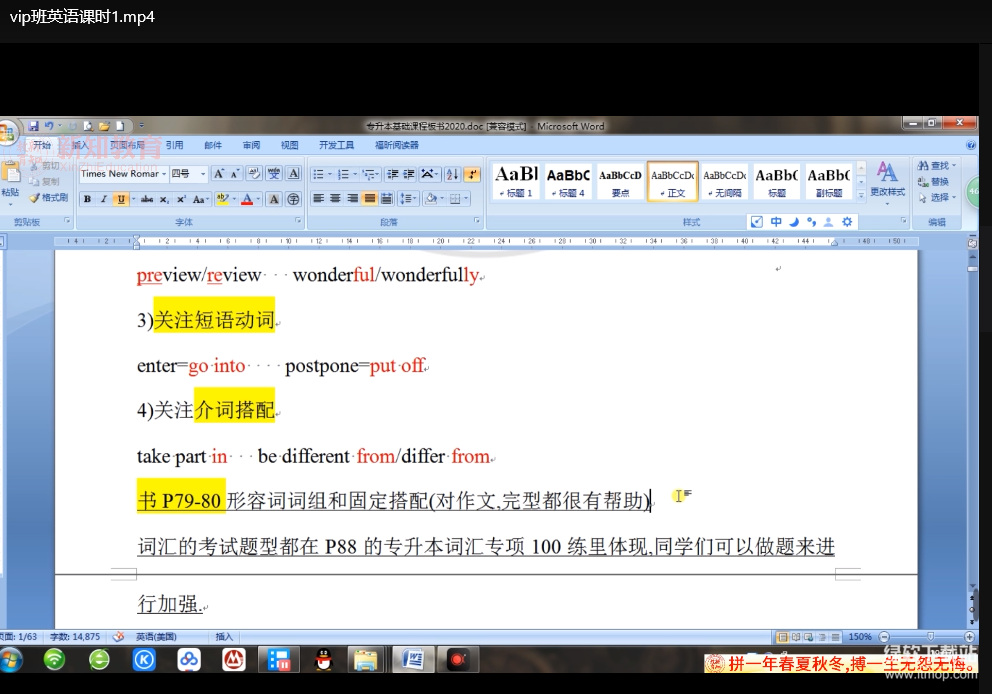Click the Center alignment icon
The height and width of the screenshot is (694, 992).
335,199
